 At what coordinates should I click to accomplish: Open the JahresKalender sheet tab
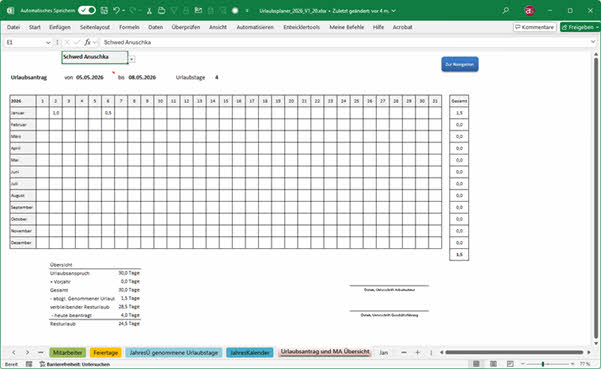point(250,353)
